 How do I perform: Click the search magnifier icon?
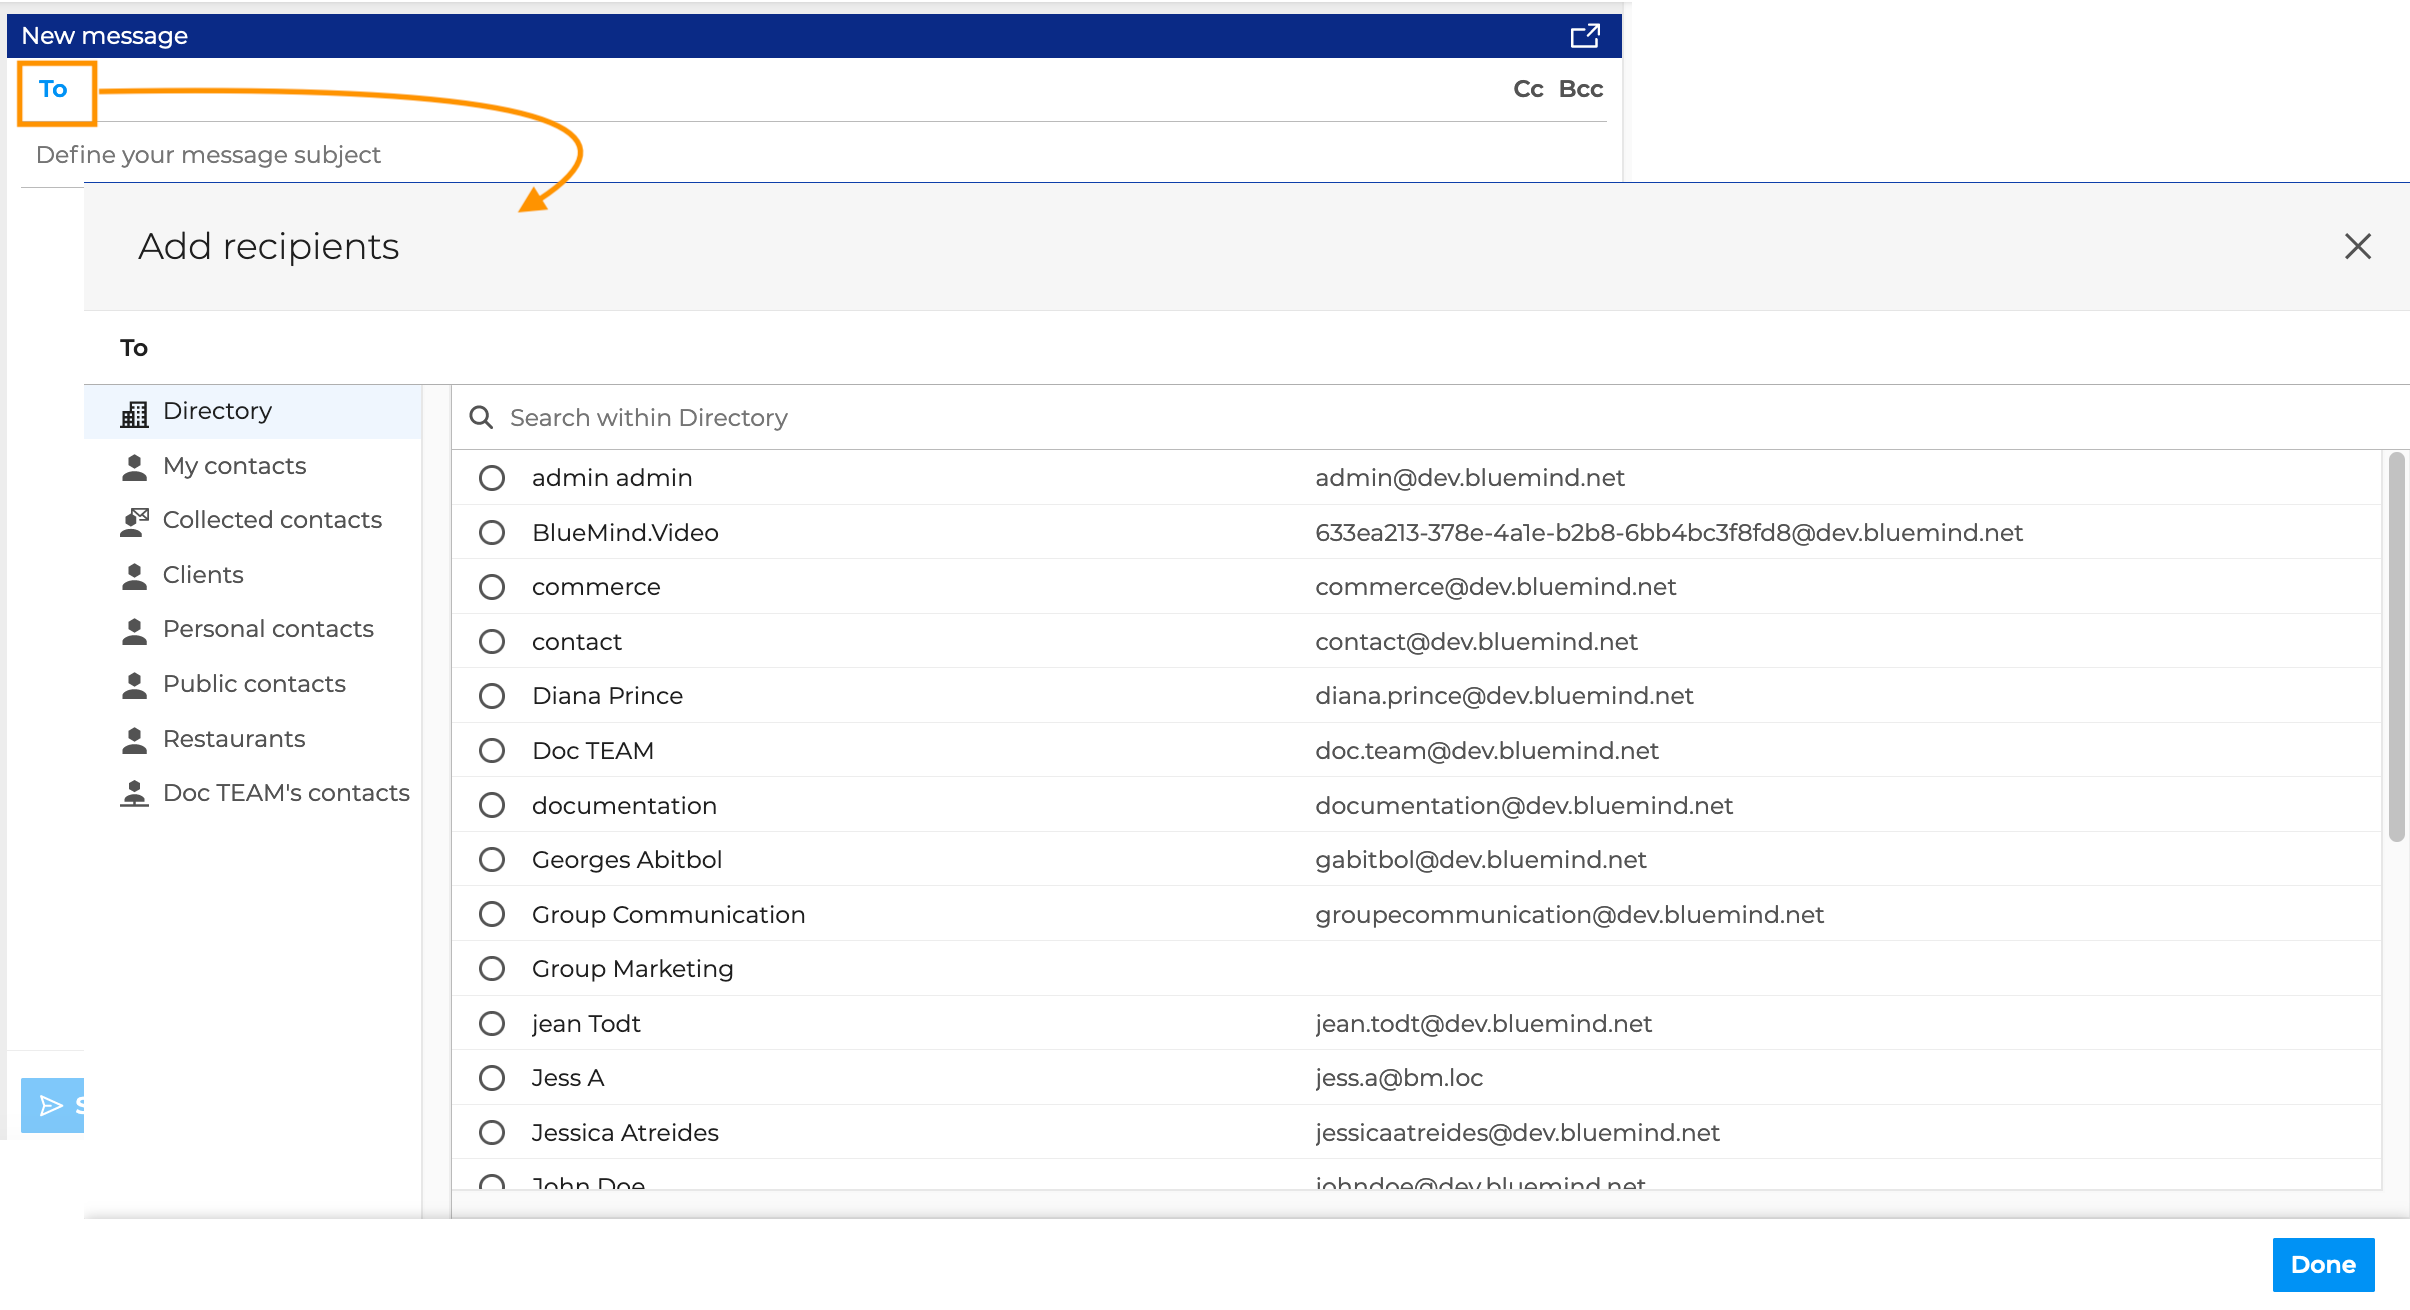tap(481, 418)
